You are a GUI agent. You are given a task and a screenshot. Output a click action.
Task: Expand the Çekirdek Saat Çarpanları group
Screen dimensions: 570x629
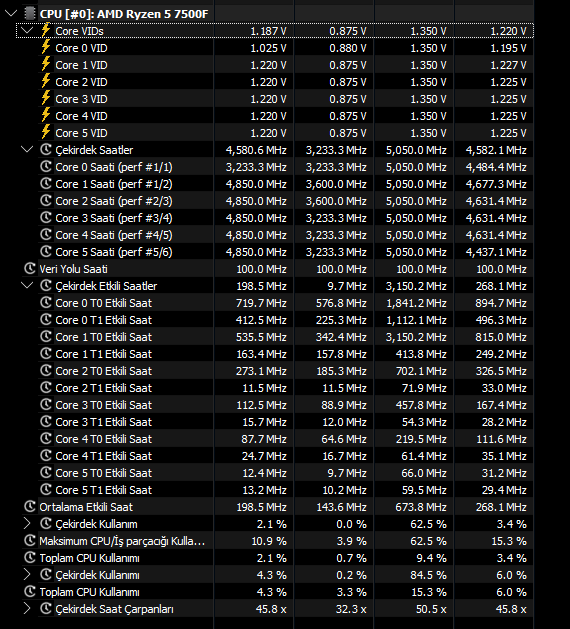(27, 609)
